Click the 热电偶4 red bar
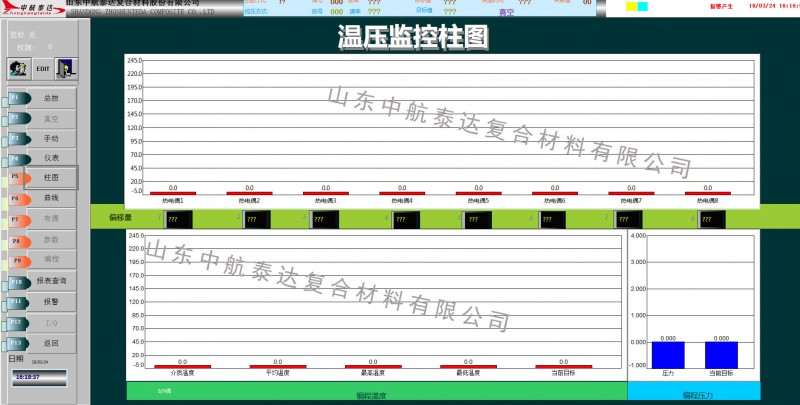The width and height of the screenshot is (800, 405). 402,193
